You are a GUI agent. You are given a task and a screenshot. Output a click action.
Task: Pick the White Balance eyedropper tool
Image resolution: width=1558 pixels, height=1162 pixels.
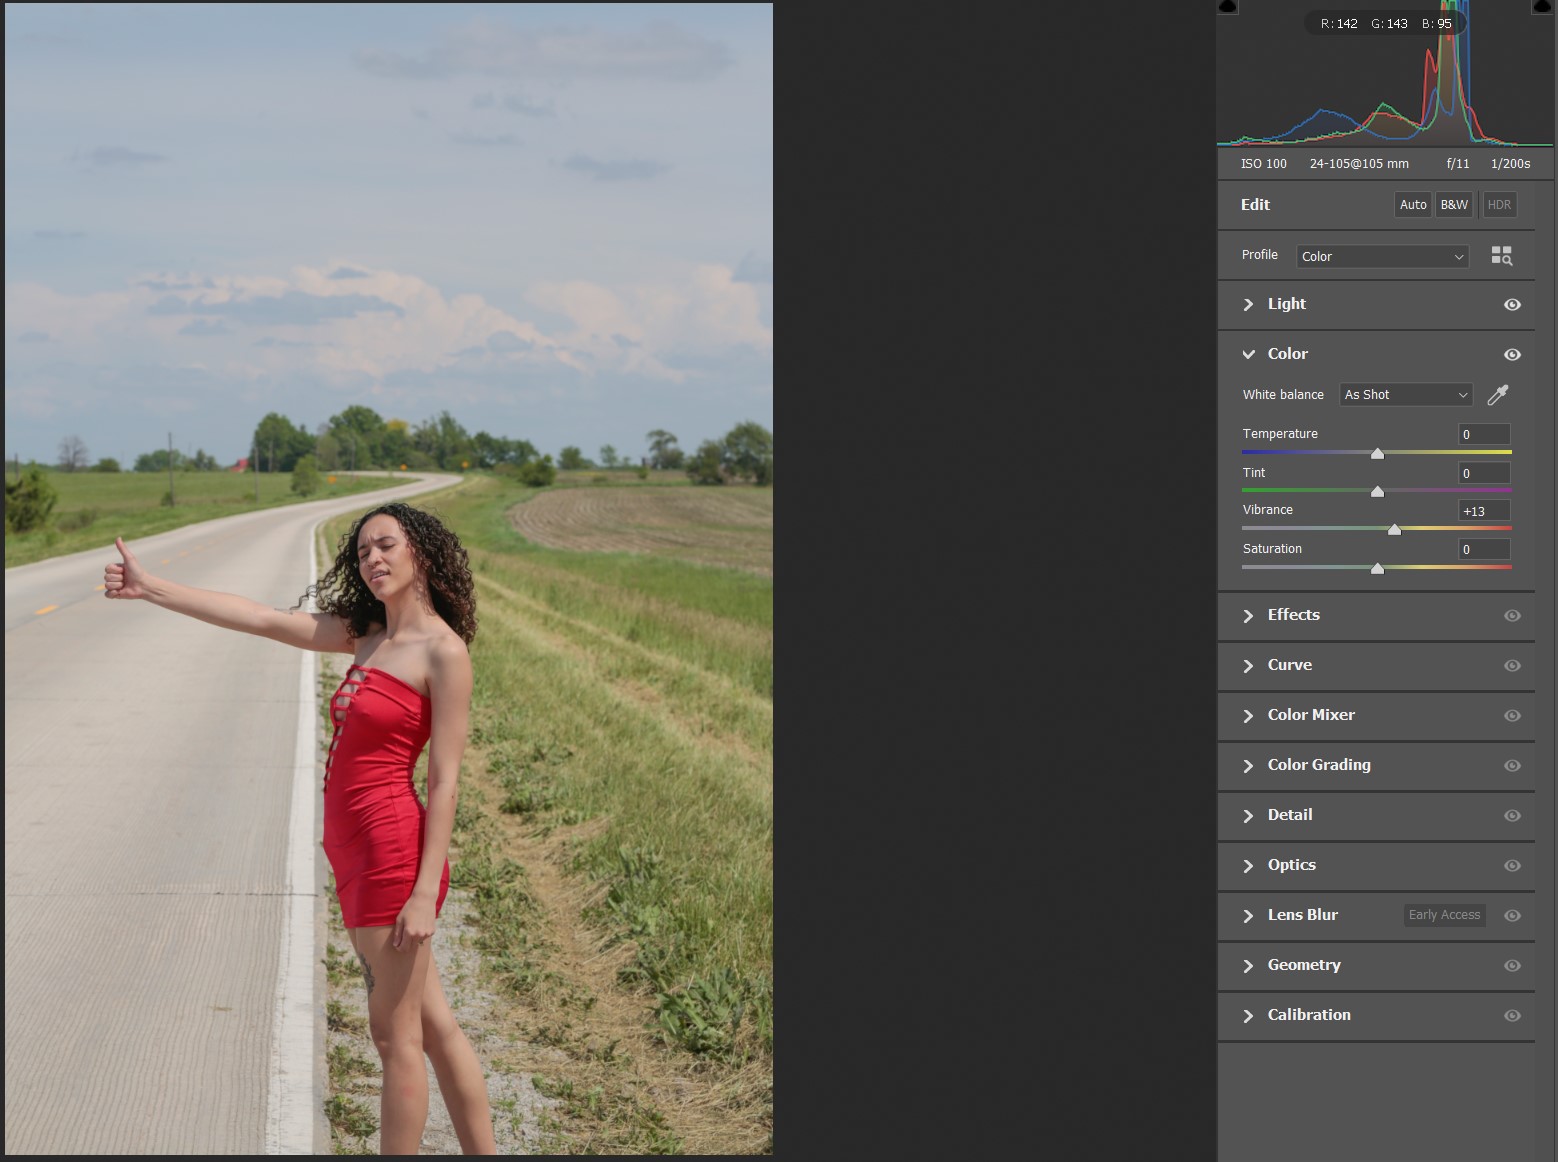point(1497,395)
